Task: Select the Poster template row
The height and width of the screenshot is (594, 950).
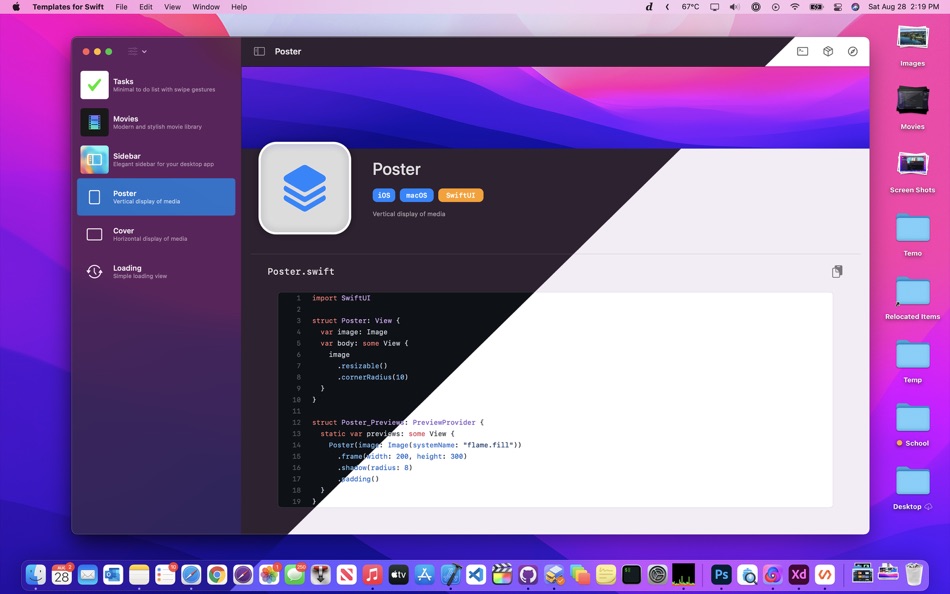Action: [x=156, y=197]
